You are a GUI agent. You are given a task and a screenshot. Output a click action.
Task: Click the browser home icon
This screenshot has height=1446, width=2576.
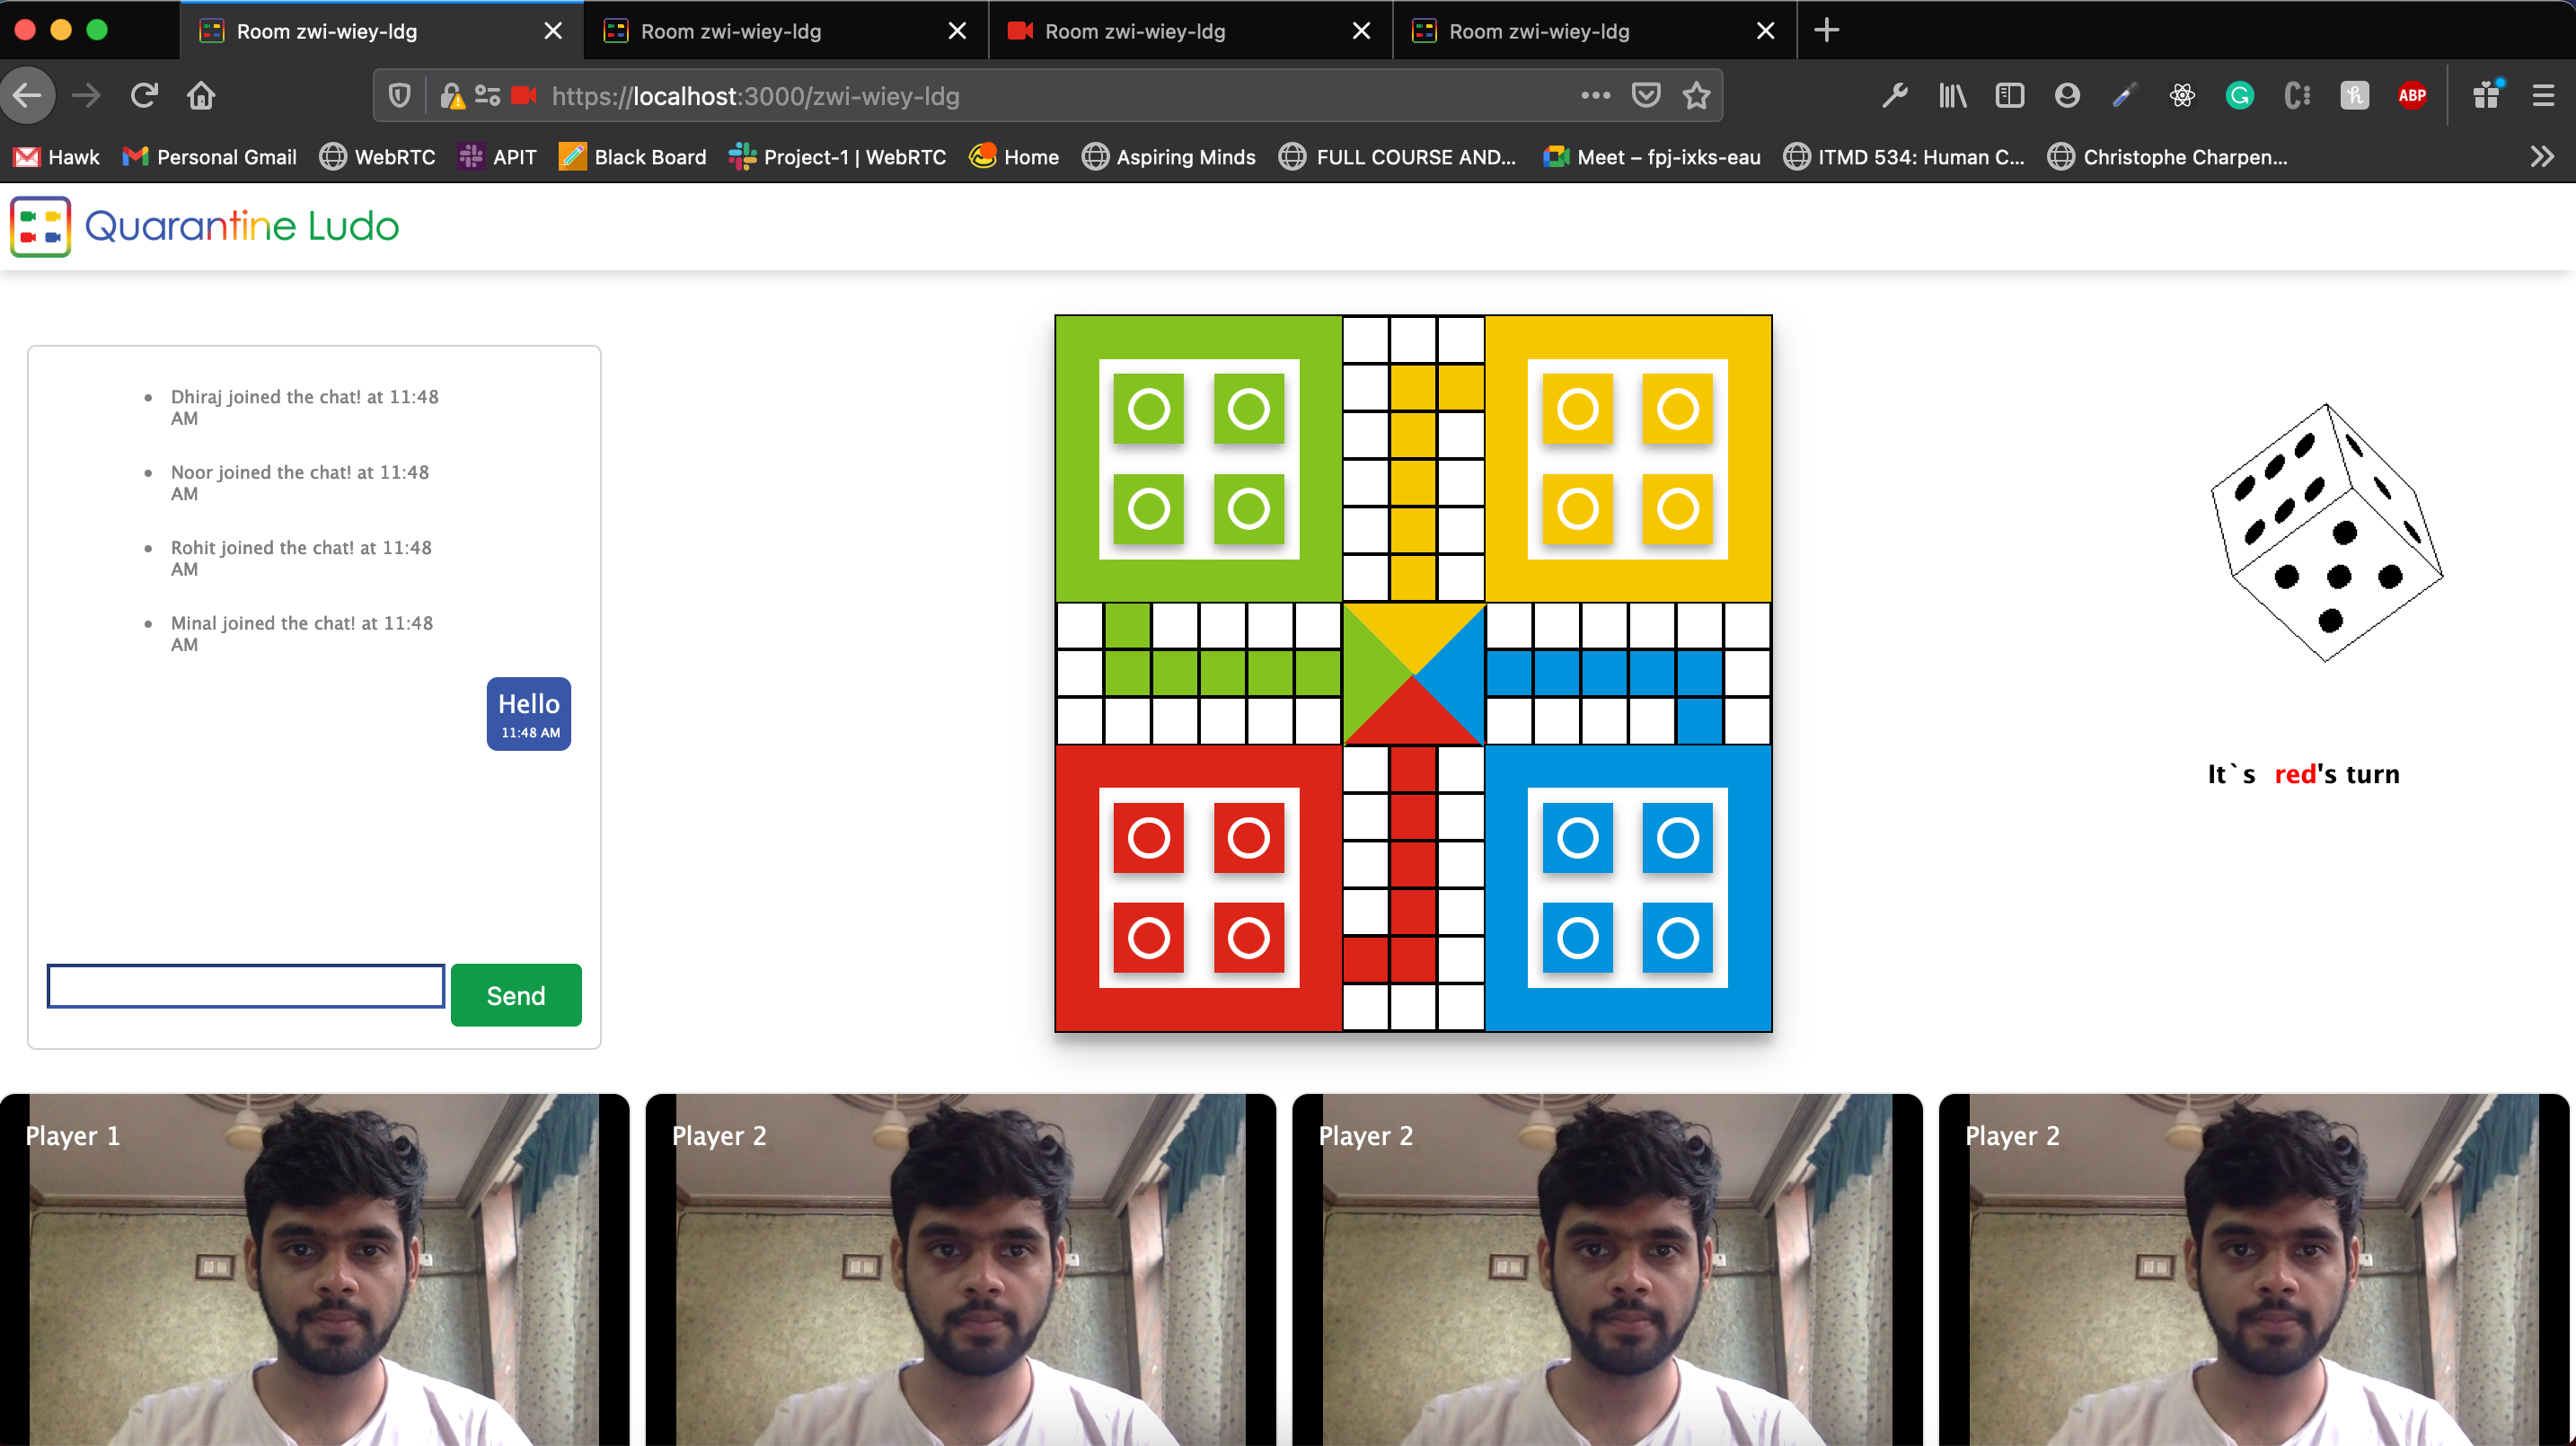(201, 96)
